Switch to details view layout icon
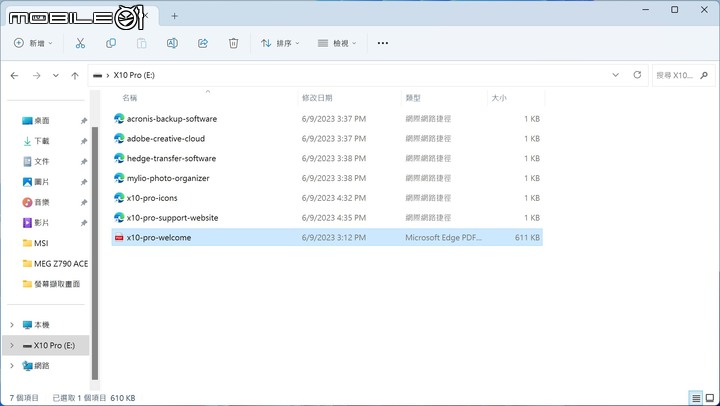Image resolution: width=720 pixels, height=406 pixels. pos(696,398)
